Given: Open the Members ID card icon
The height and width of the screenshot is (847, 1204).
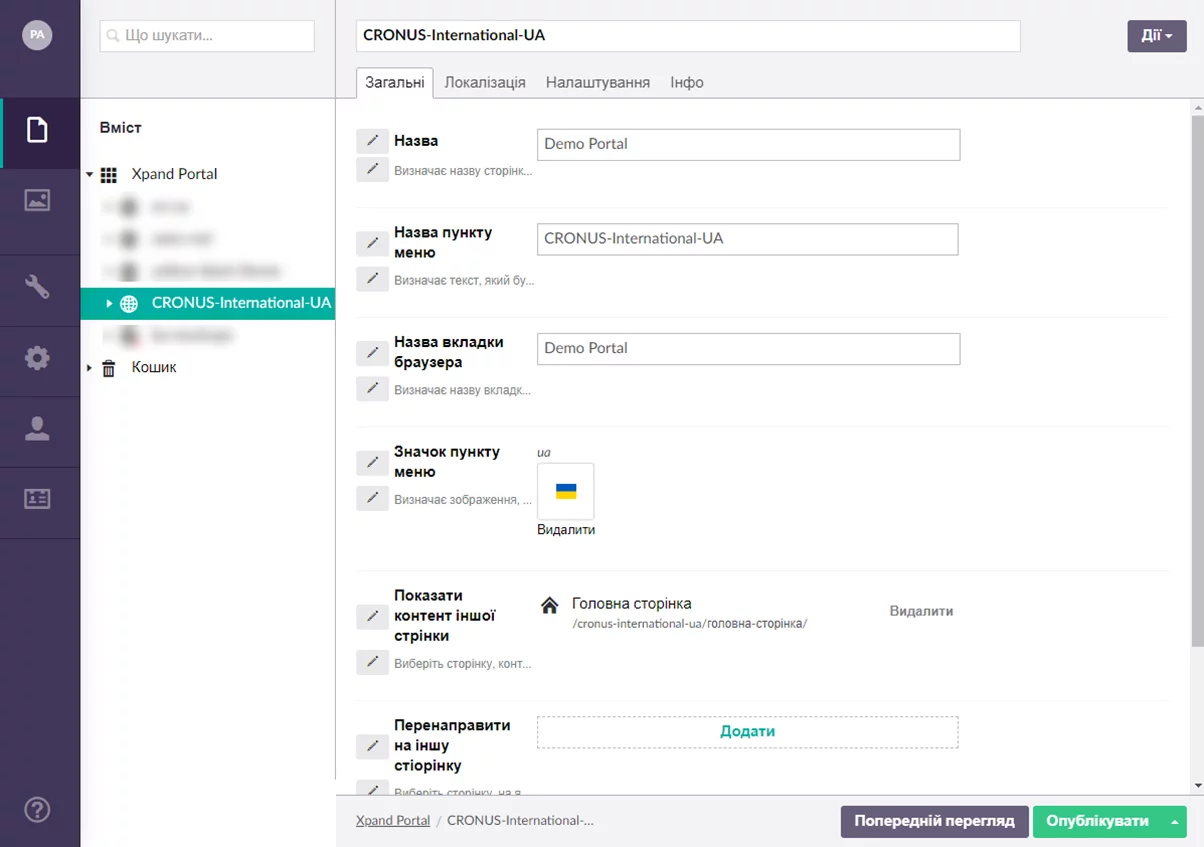Looking at the screenshot, I should [x=38, y=499].
